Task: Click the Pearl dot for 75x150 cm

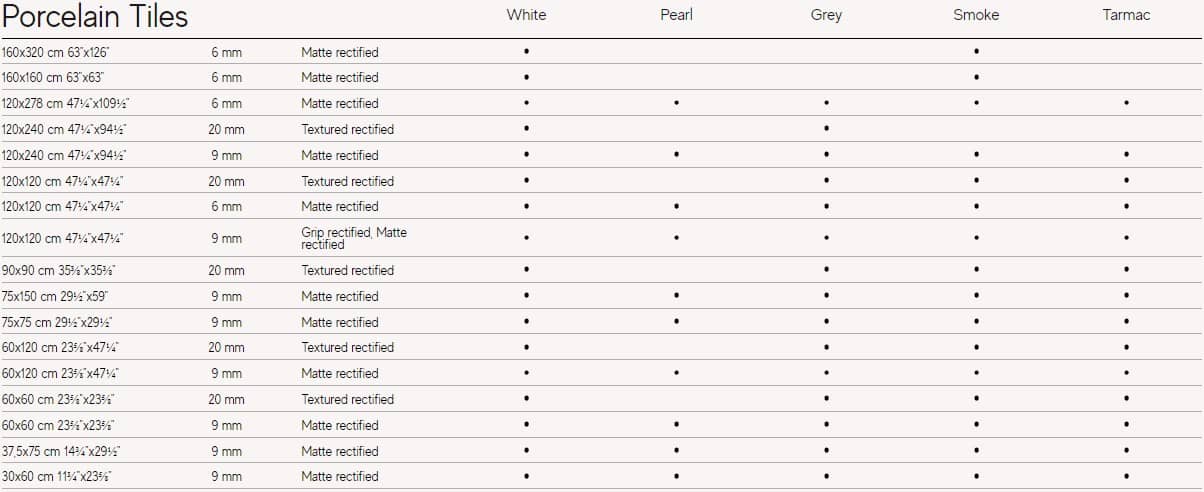Action: pos(676,296)
